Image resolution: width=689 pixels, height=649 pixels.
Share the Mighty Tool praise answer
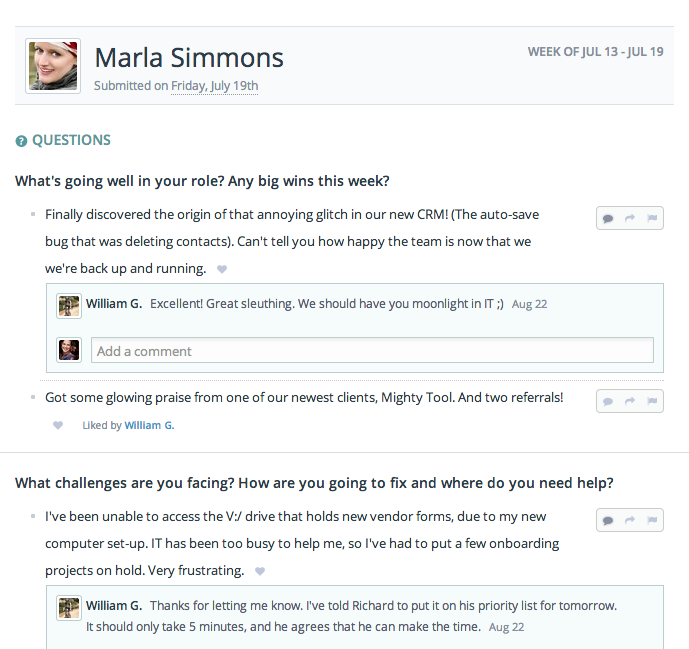point(630,401)
